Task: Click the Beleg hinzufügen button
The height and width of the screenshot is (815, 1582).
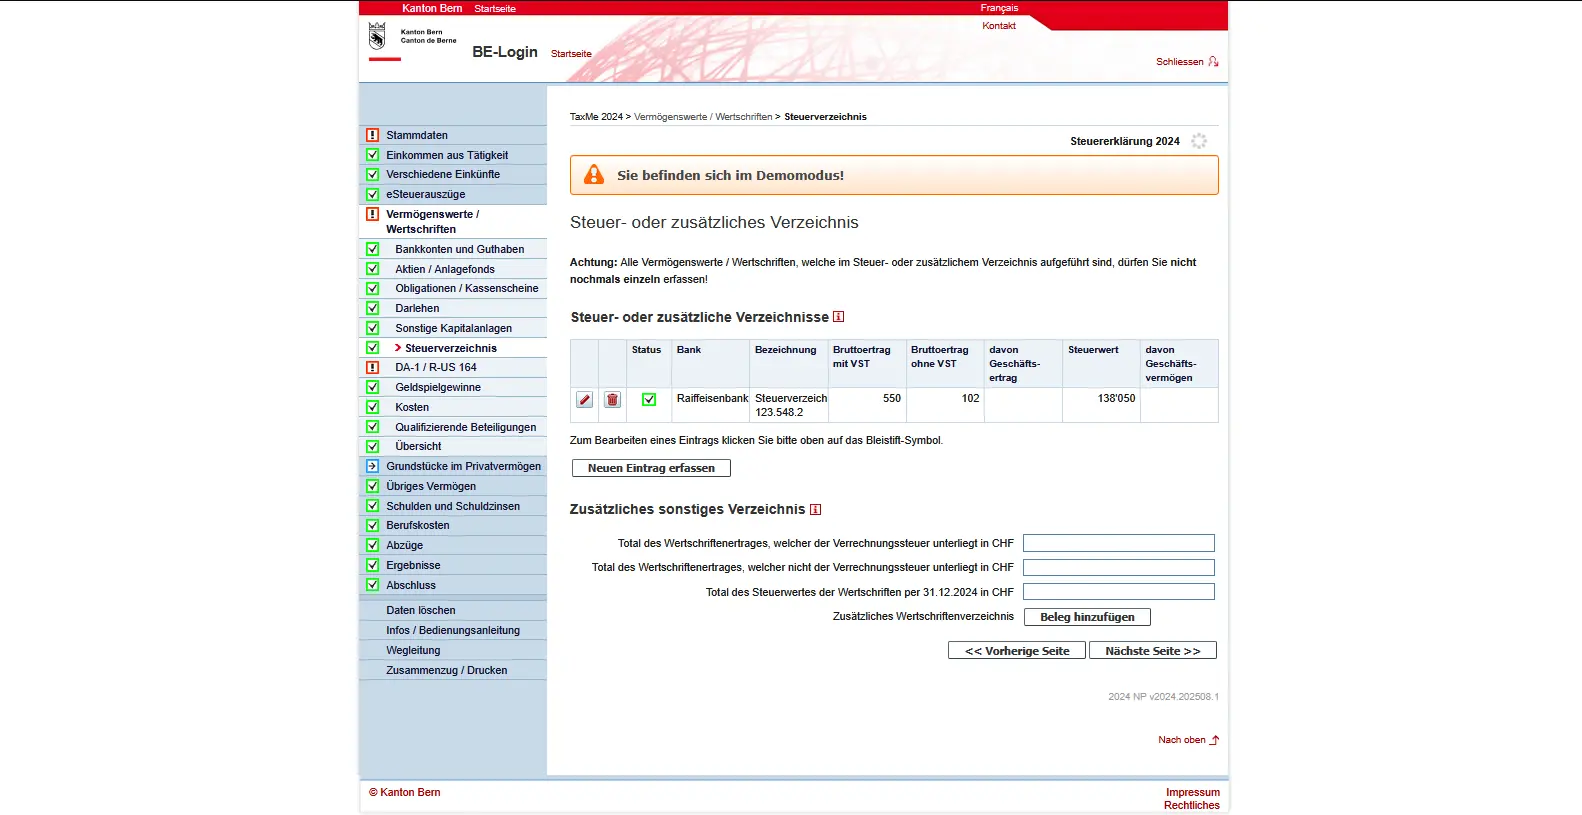Action: 1087,617
